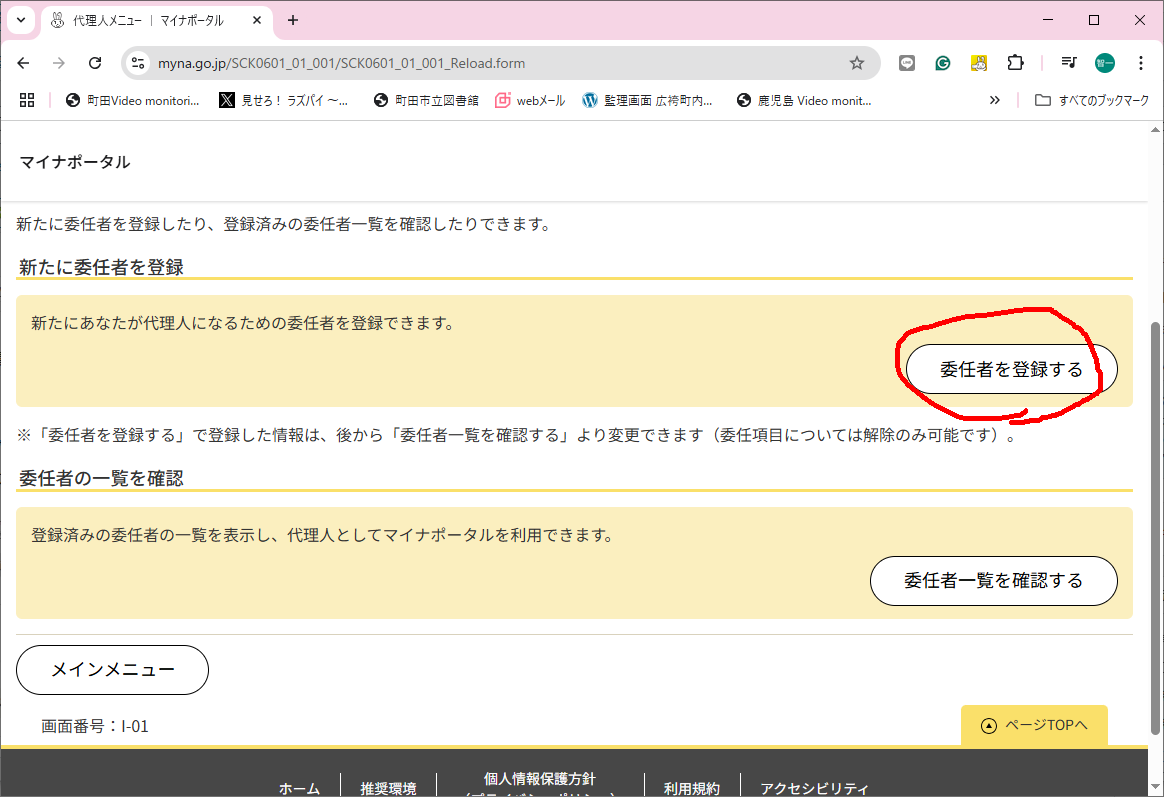
Task: Go back to メインメニュー
Action: 112,670
